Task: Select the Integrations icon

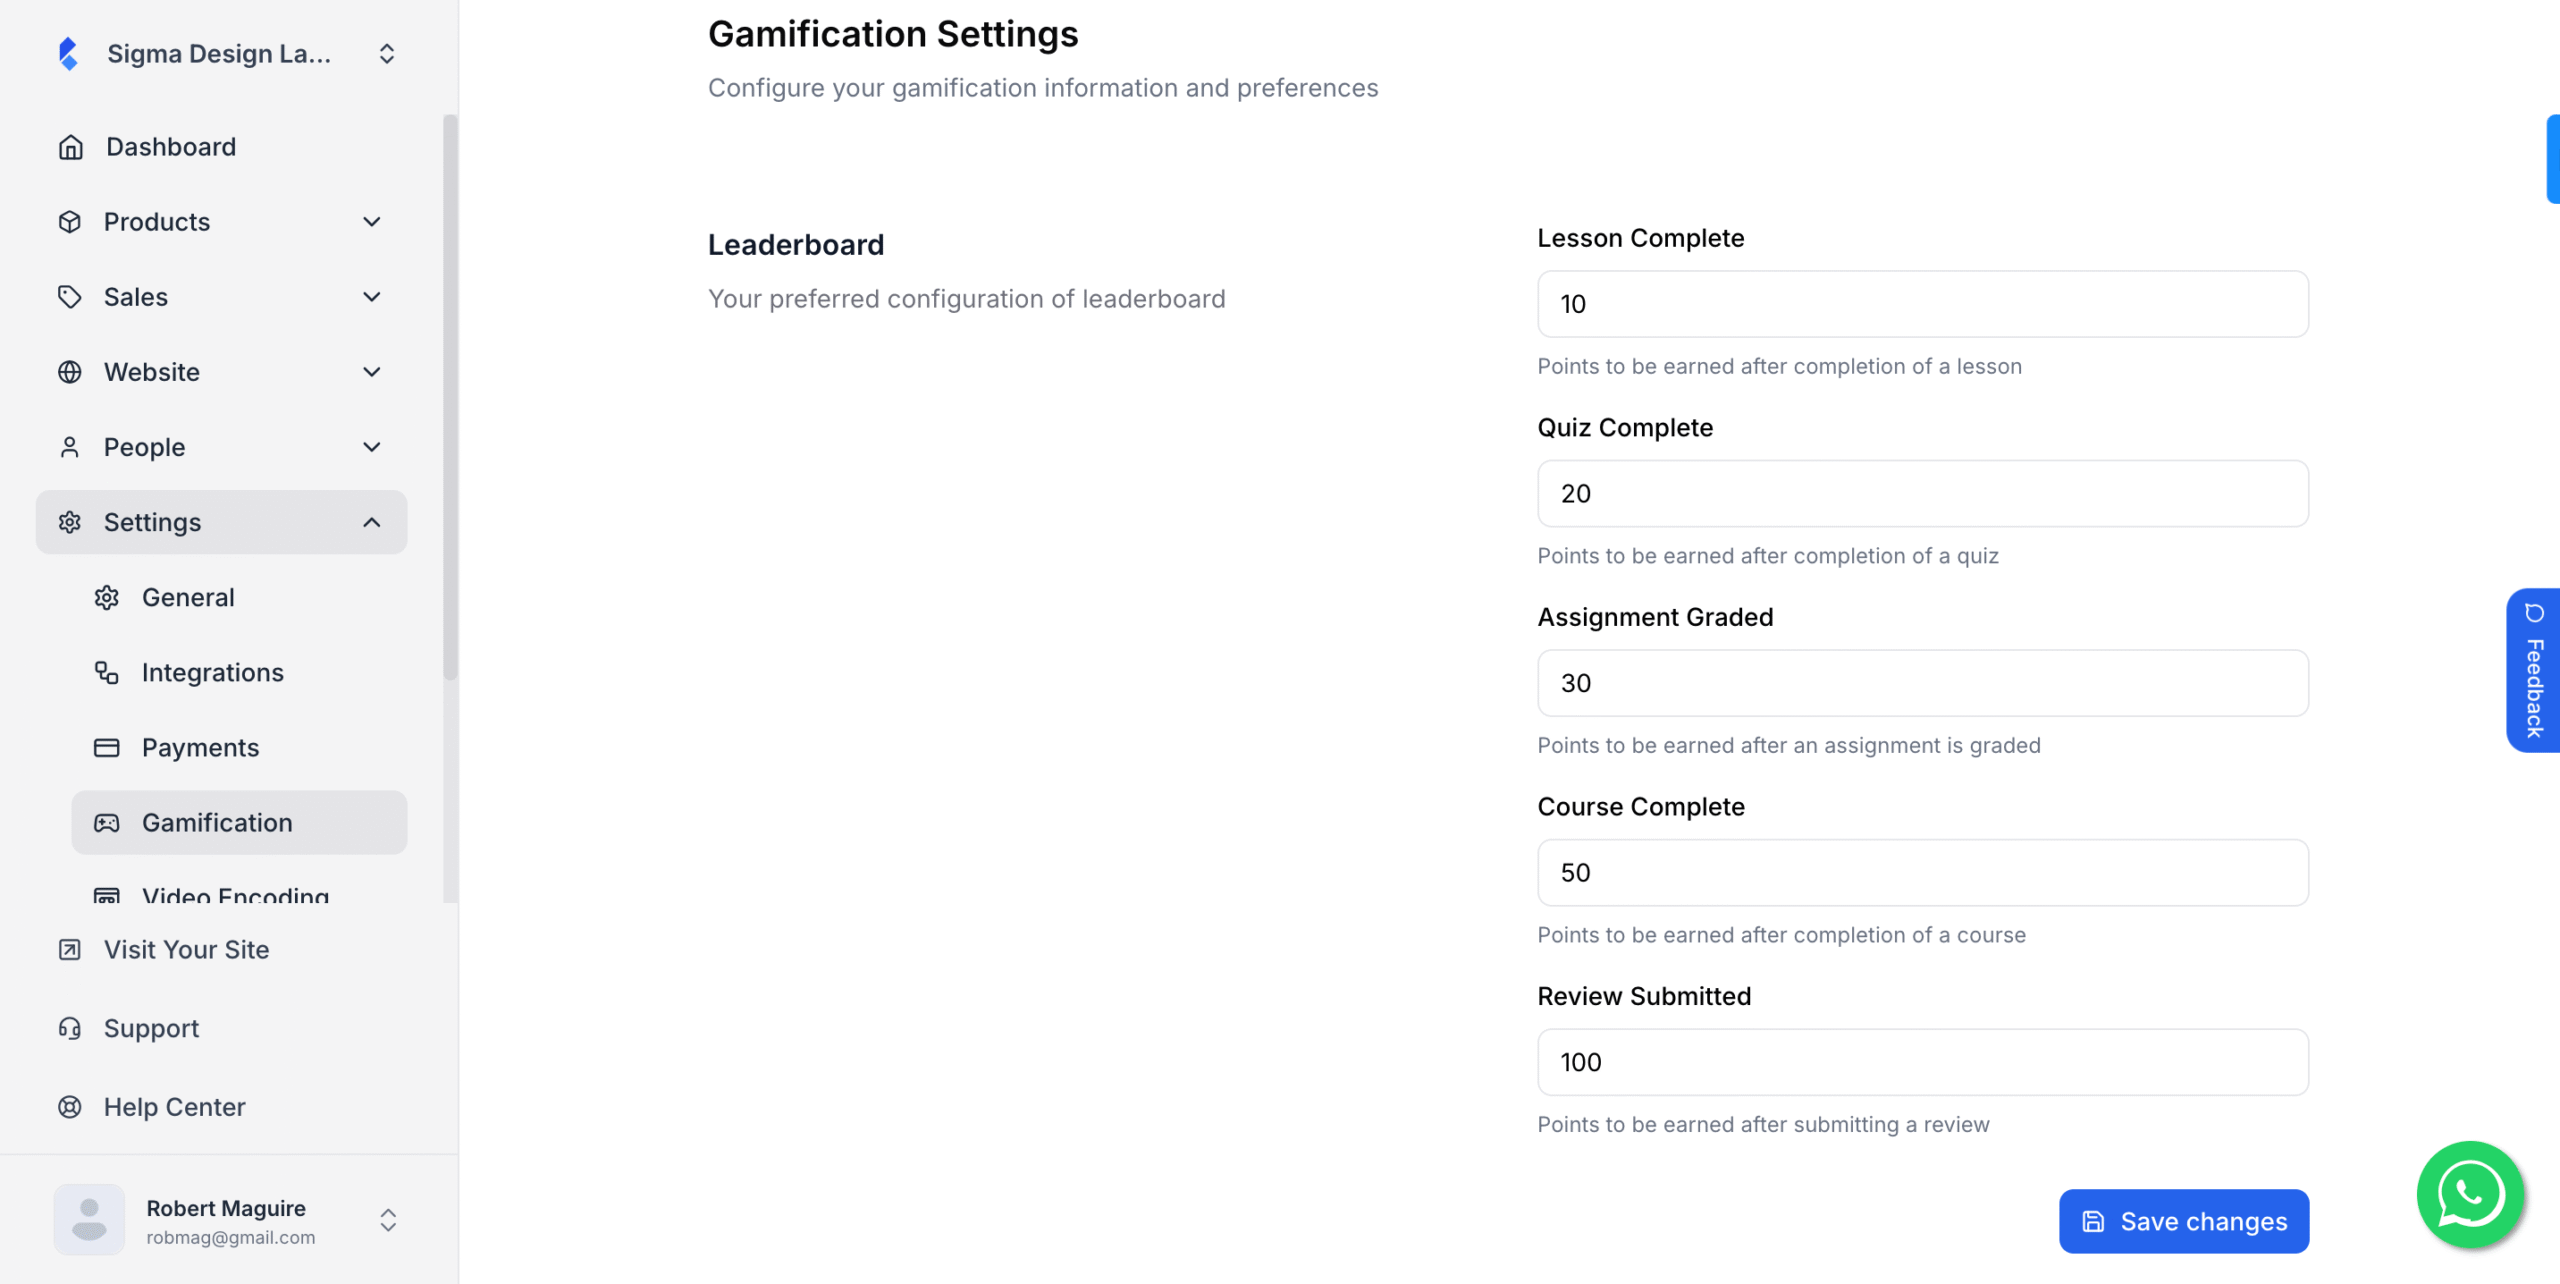Action: pos(107,672)
